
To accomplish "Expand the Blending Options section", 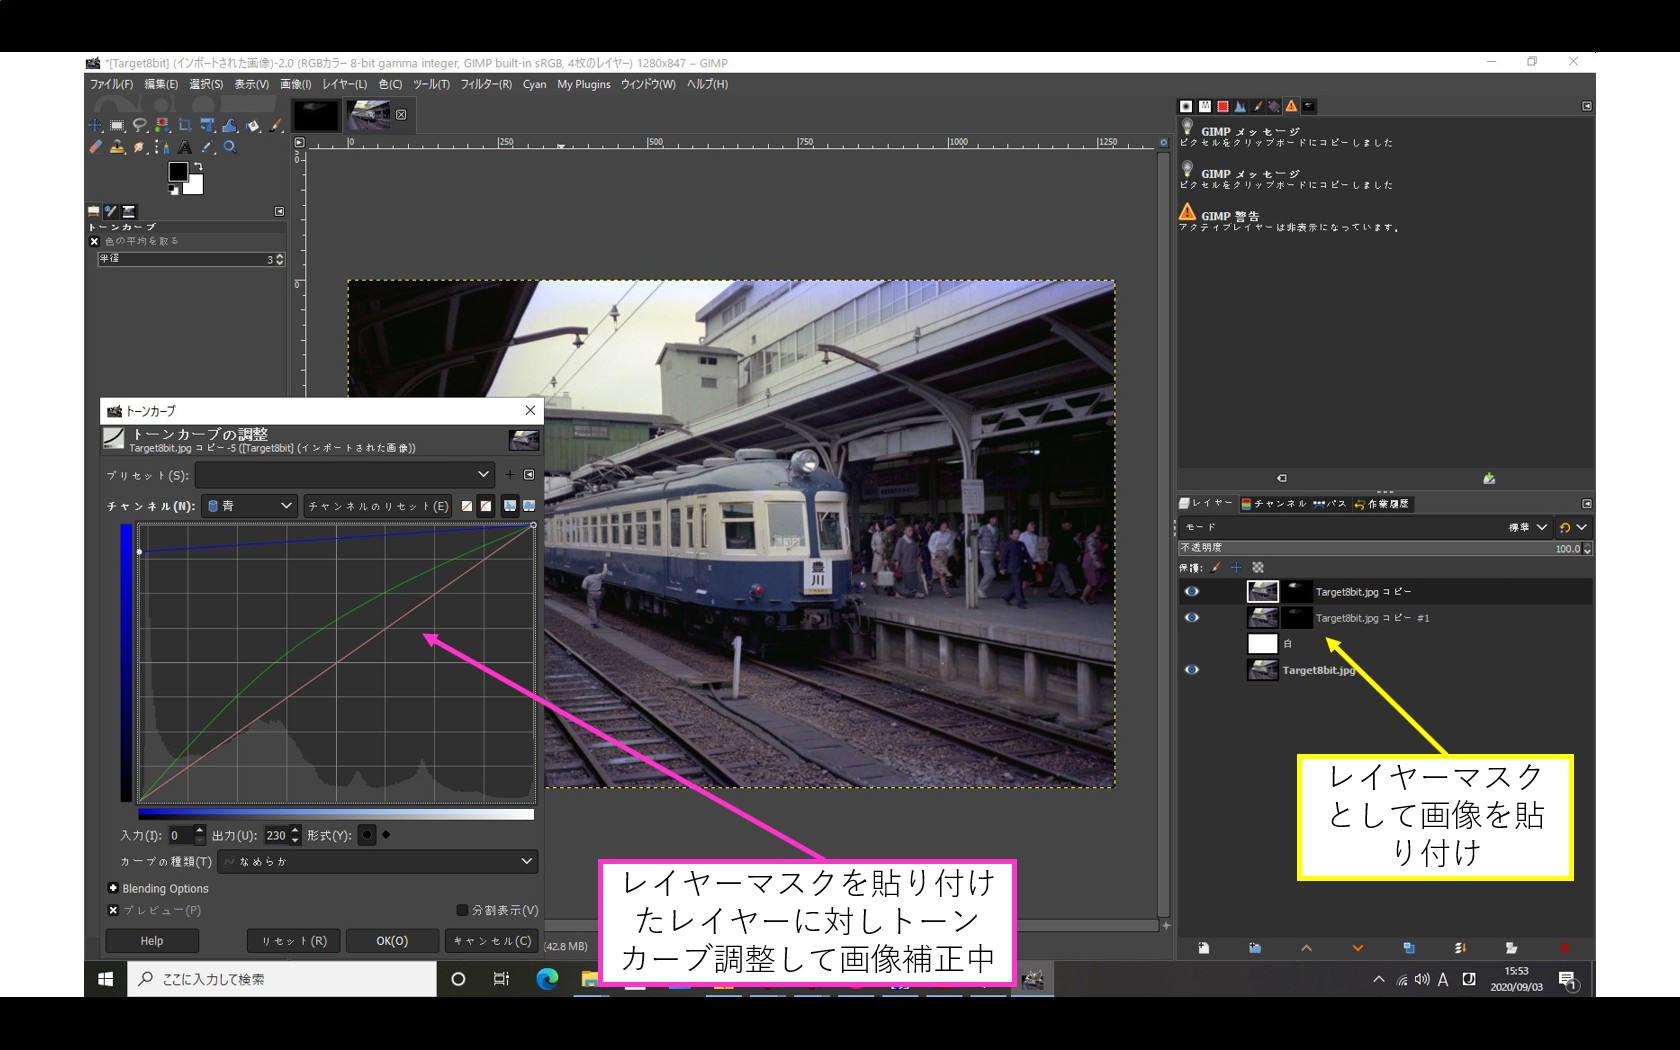I will (113, 888).
